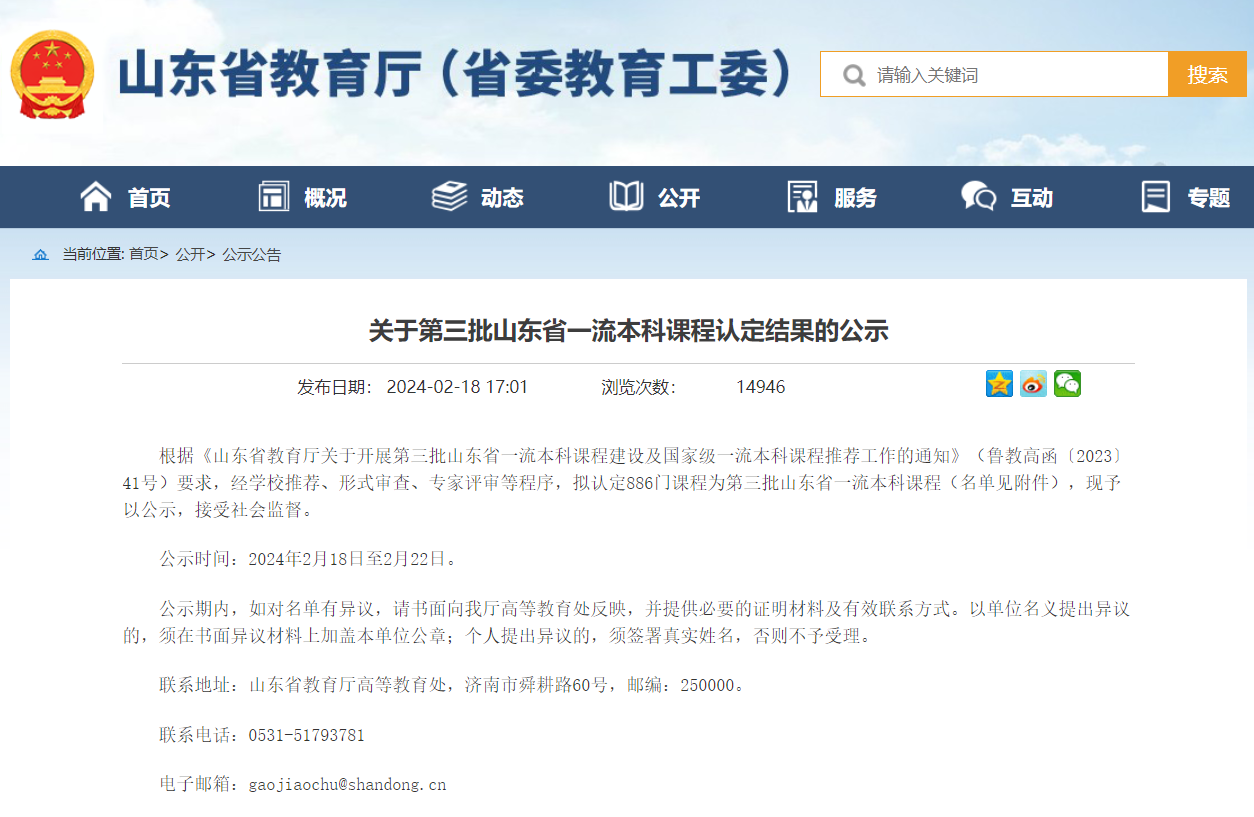Click the 概况 layout icon in navigation
The height and width of the screenshot is (817, 1254).
coord(273,197)
